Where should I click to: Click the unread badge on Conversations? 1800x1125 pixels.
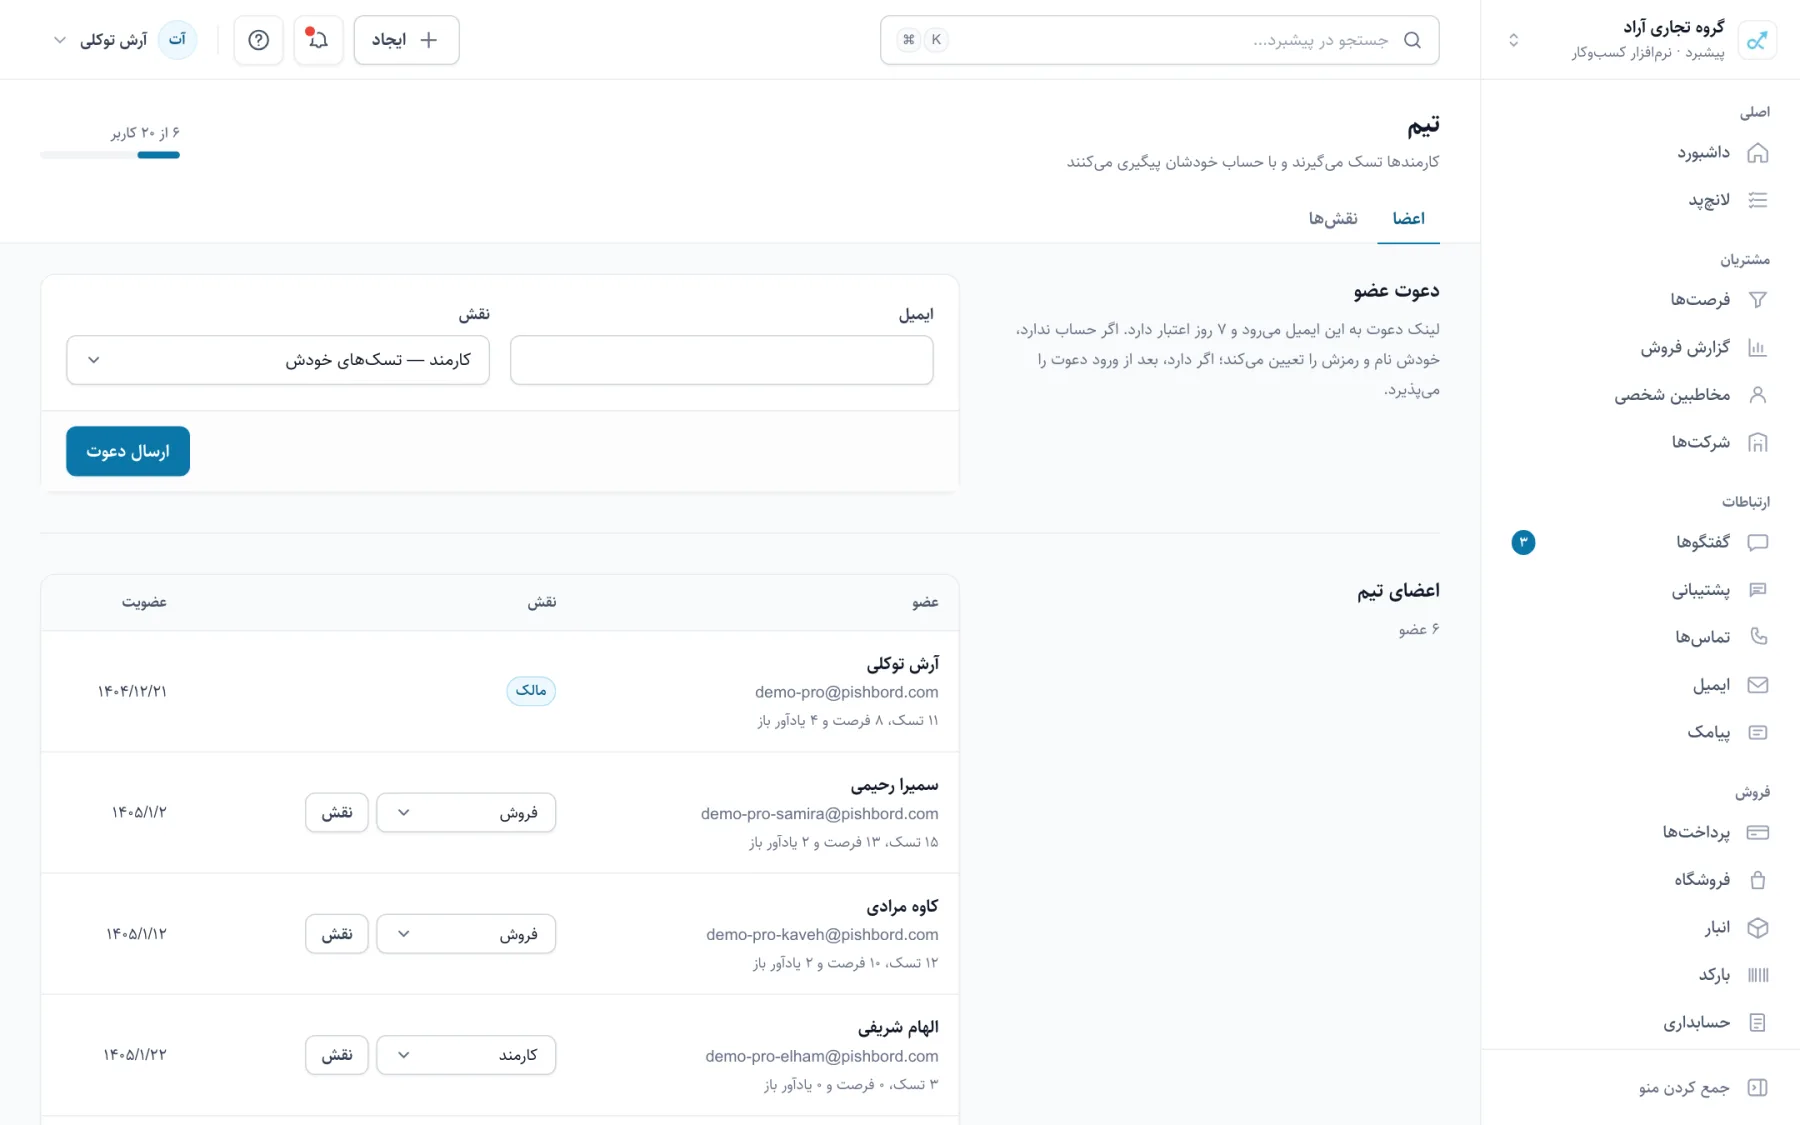(x=1523, y=542)
